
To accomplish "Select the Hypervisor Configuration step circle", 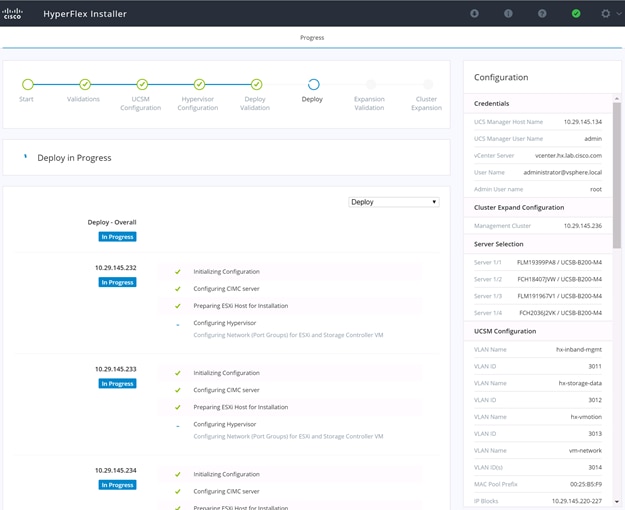I will coord(199,85).
